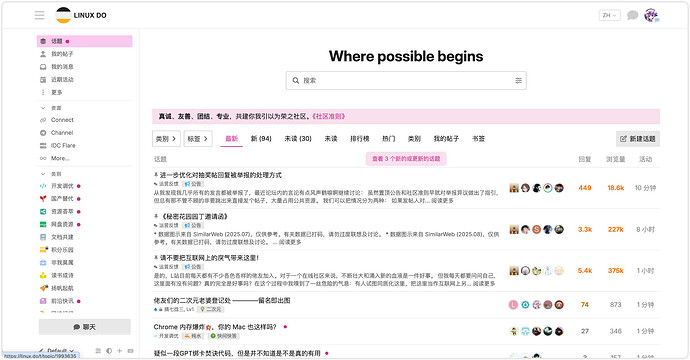
Task: Click the search box magnifier icon
Action: tap(296, 81)
